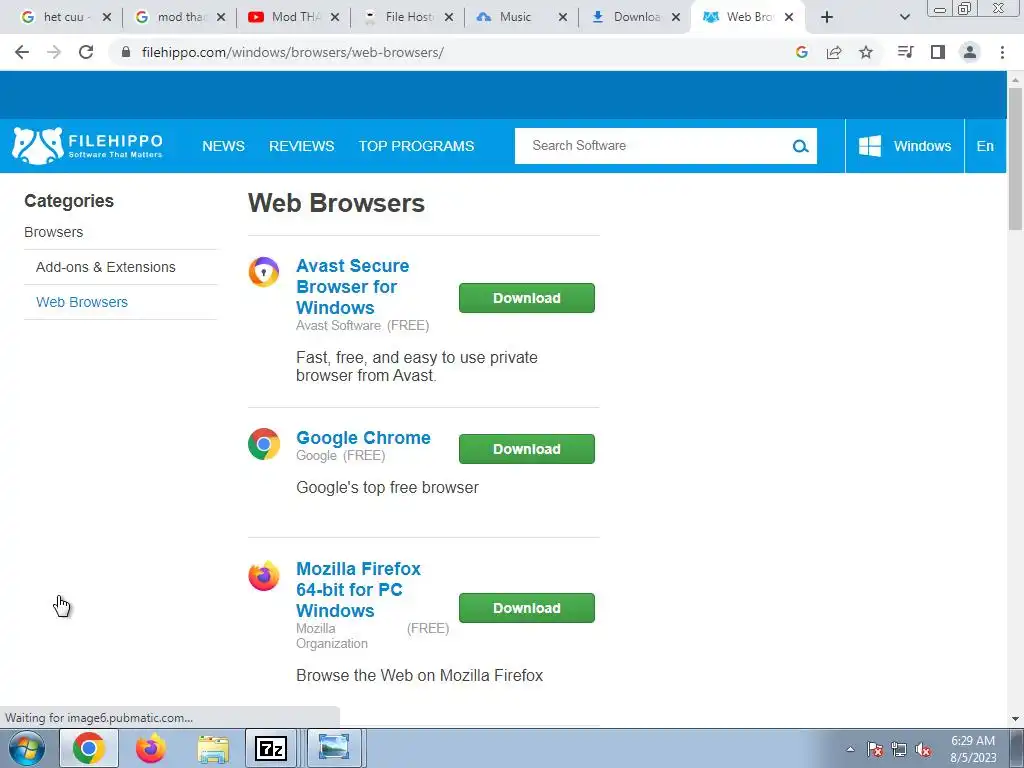Image resolution: width=1024 pixels, height=768 pixels.
Task: Download Google Chrome
Action: tap(527, 449)
